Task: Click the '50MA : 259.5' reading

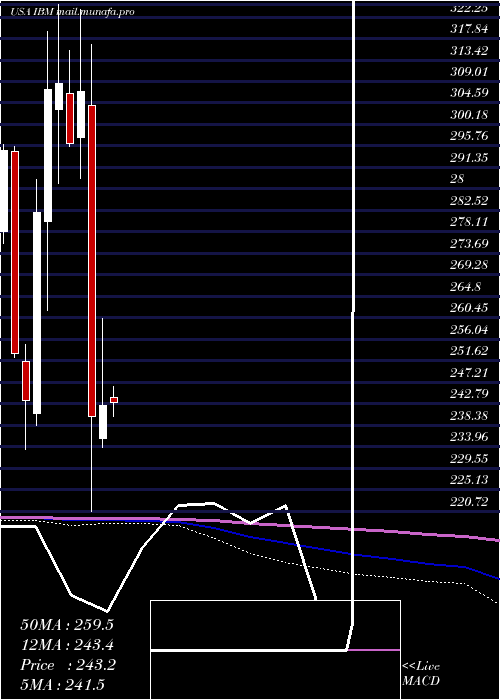Action: [67, 625]
